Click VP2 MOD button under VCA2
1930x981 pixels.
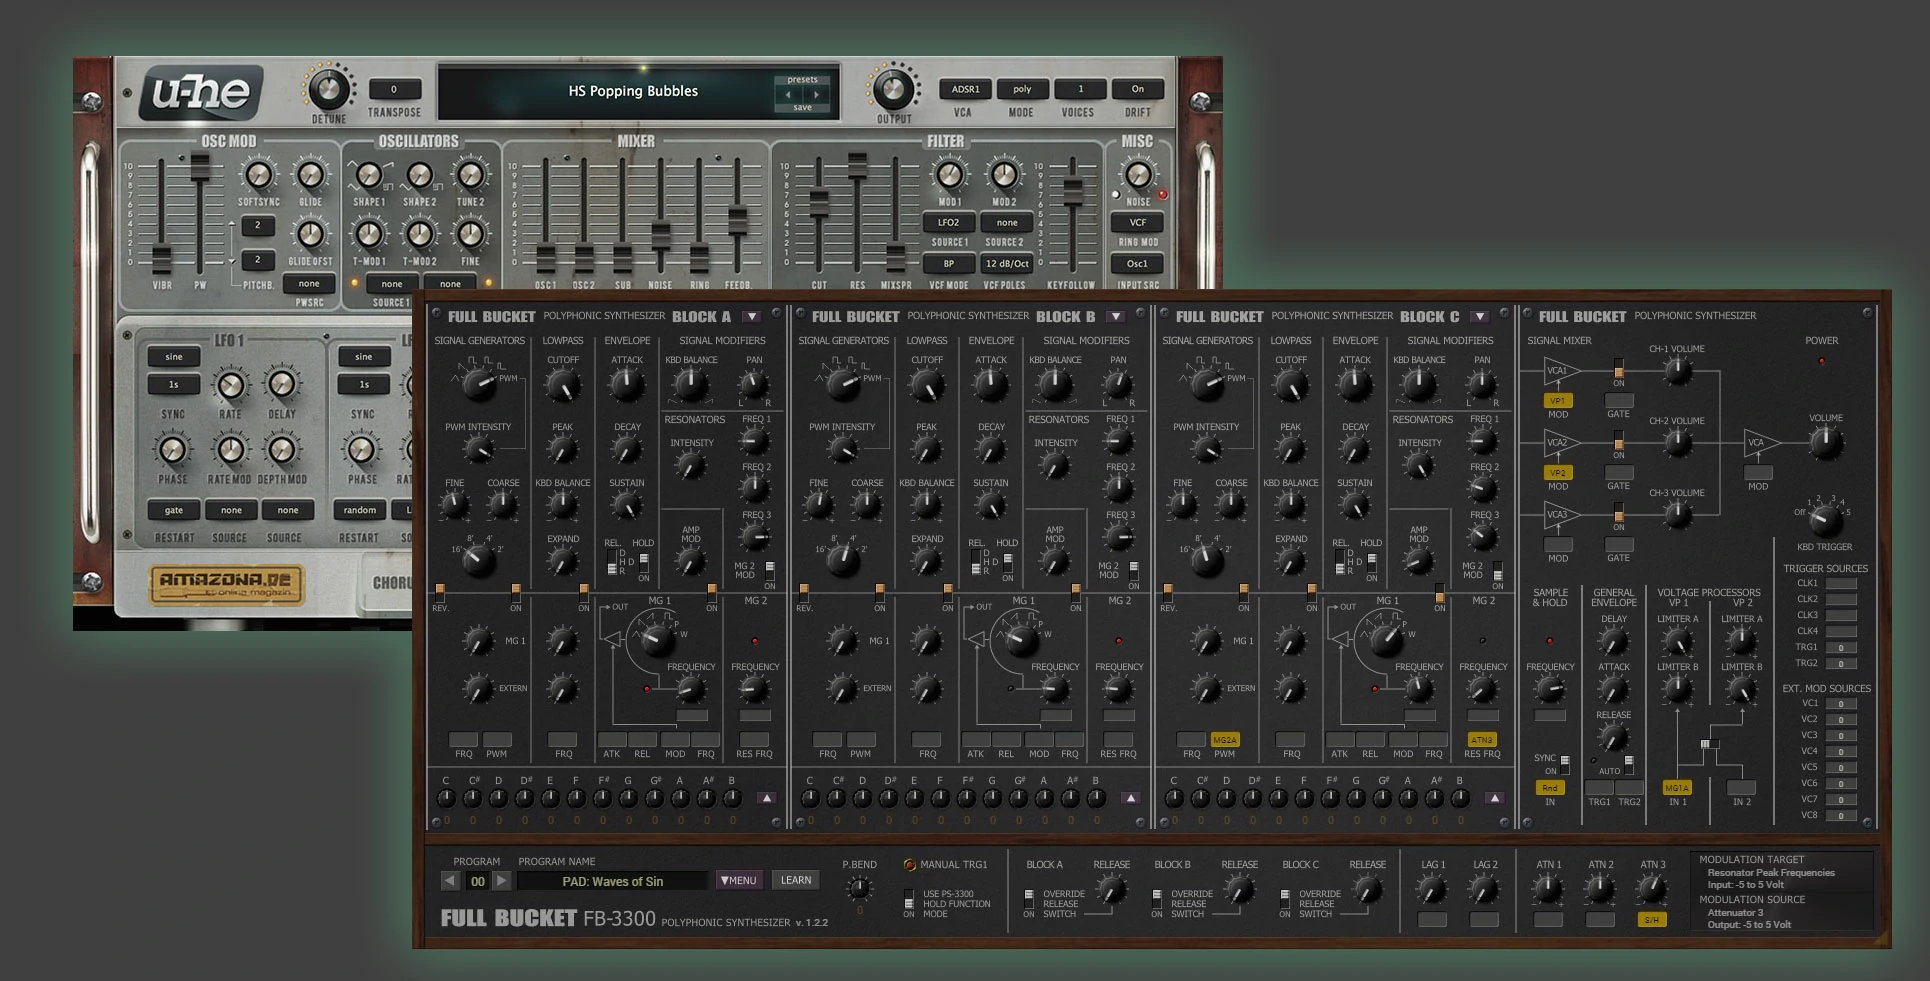coord(1558,473)
